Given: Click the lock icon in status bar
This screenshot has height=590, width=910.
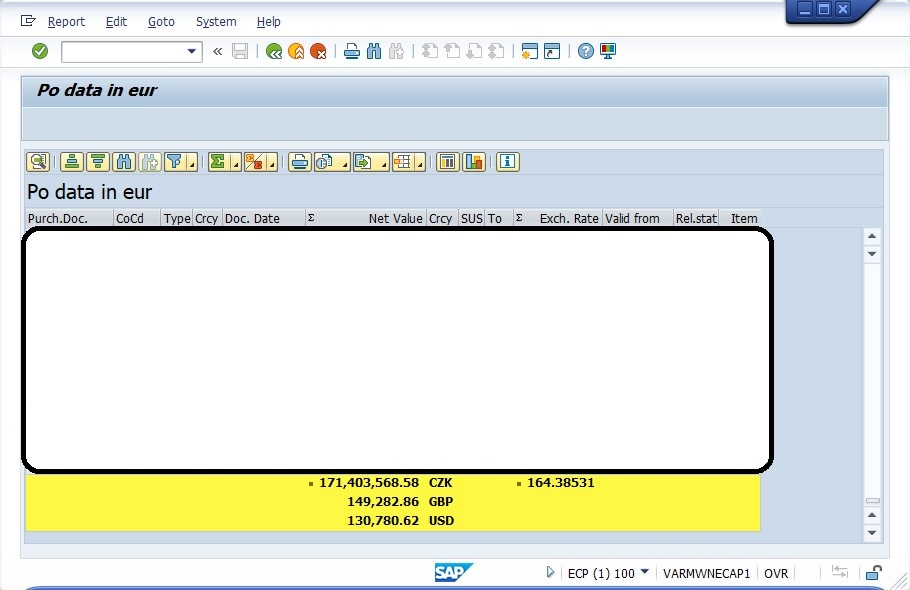Looking at the screenshot, I should pyautogui.click(x=874, y=573).
